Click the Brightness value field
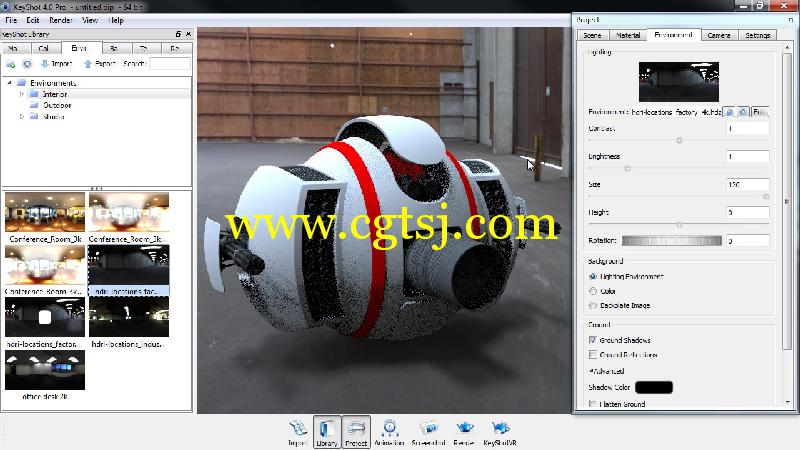800x450 pixels. 747,156
